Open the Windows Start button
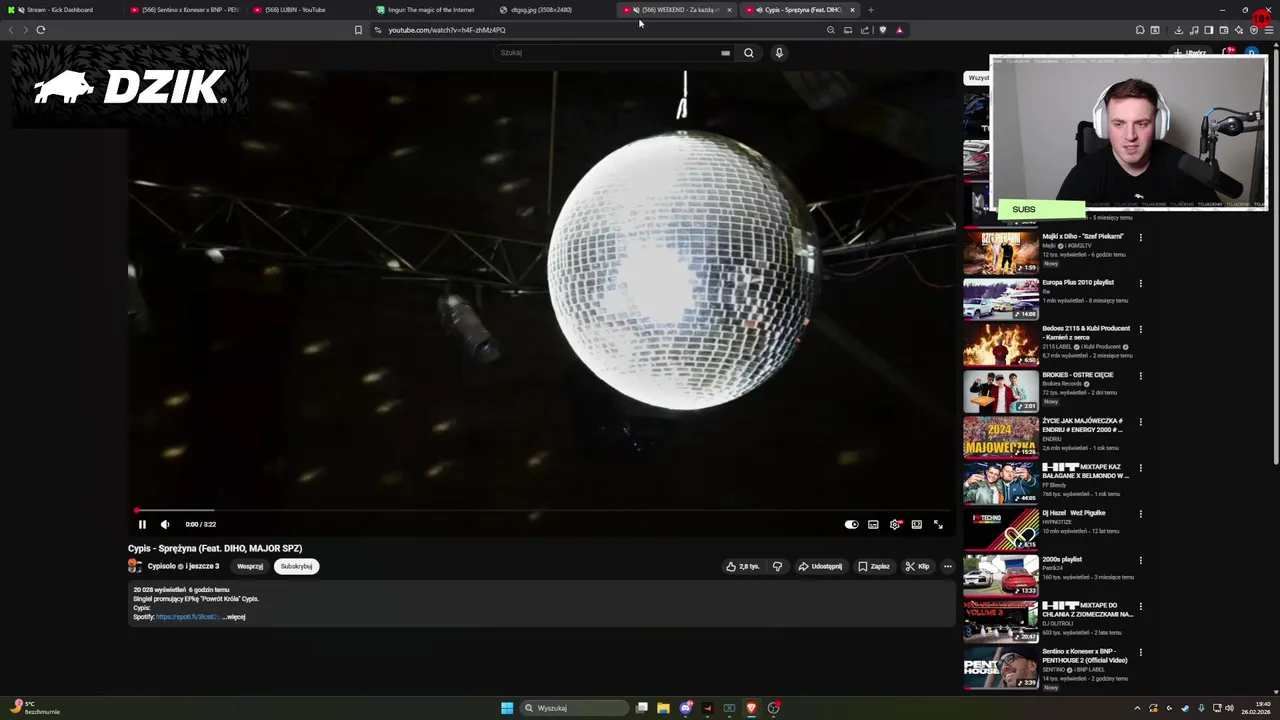The width and height of the screenshot is (1280, 720). [x=507, y=708]
